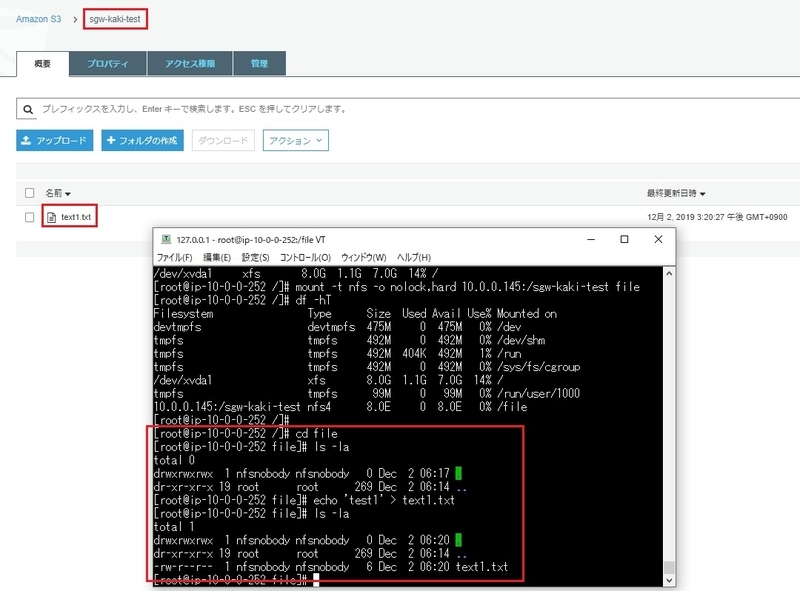
Task: Click the echo 'test1' command line
Action: [x=304, y=500]
